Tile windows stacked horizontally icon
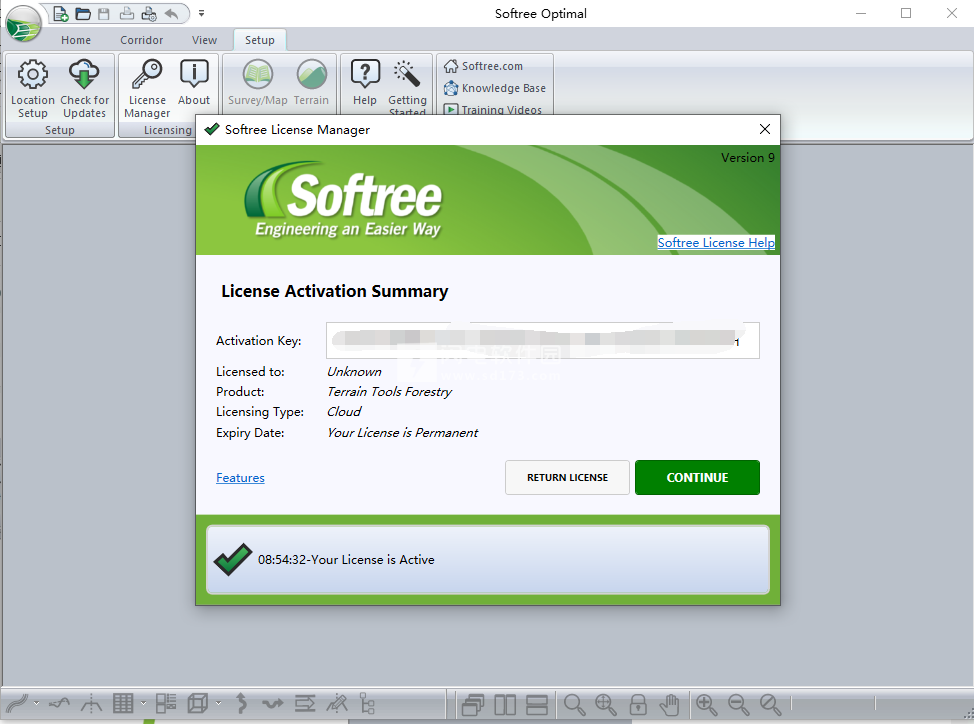The height and width of the screenshot is (724, 974). (537, 705)
